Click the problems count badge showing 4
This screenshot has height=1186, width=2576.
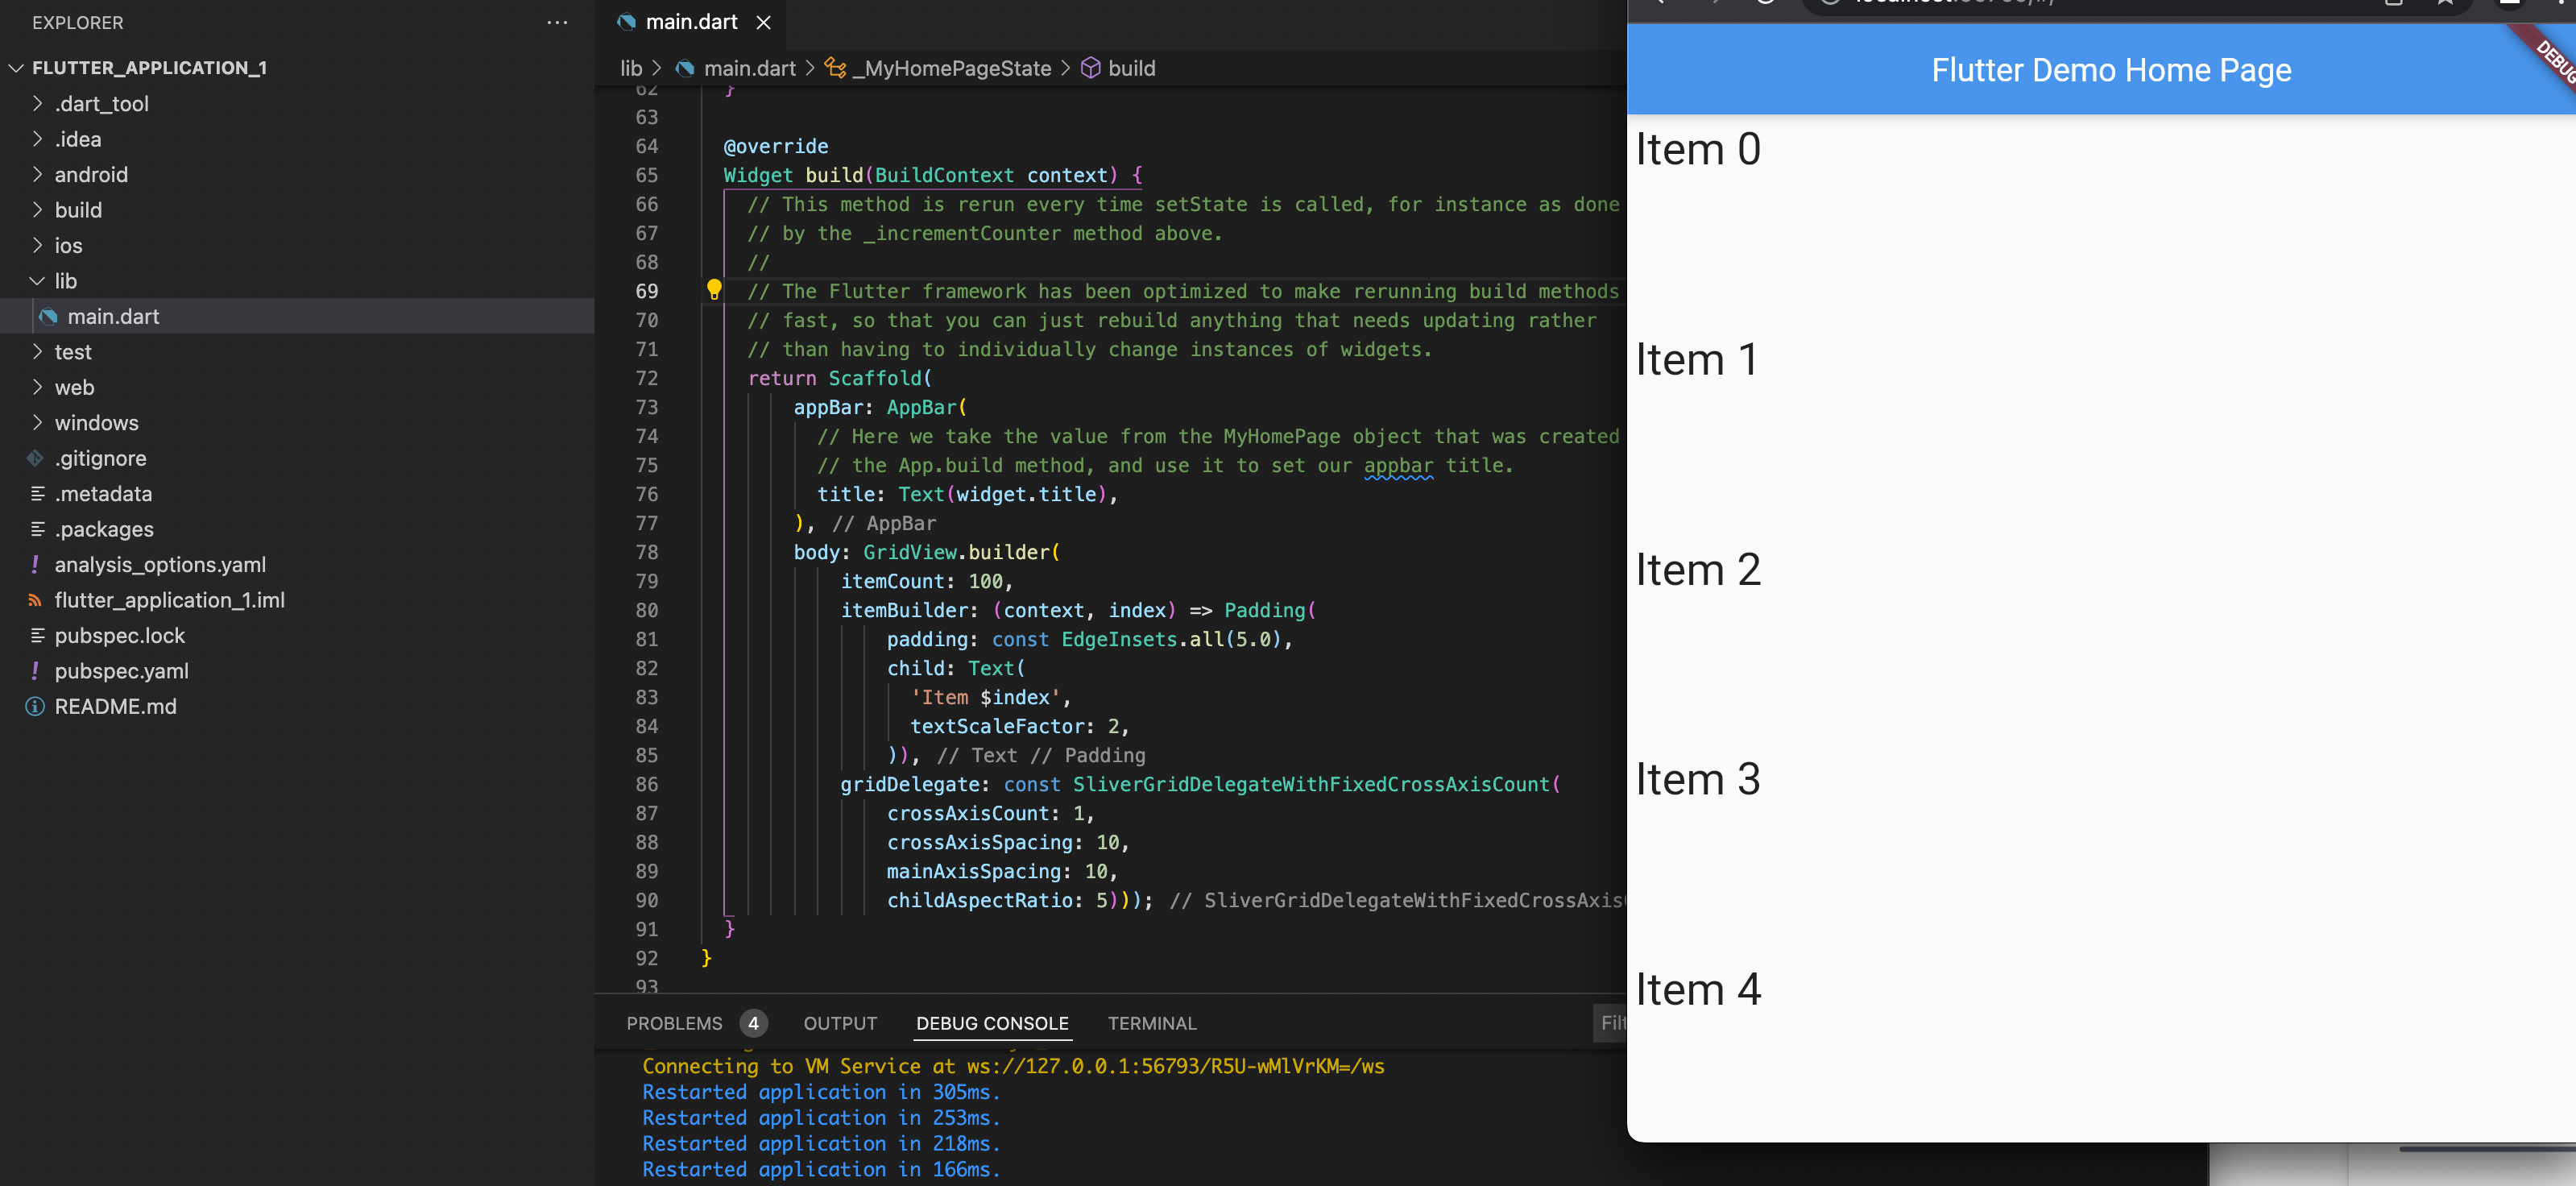tap(753, 1023)
